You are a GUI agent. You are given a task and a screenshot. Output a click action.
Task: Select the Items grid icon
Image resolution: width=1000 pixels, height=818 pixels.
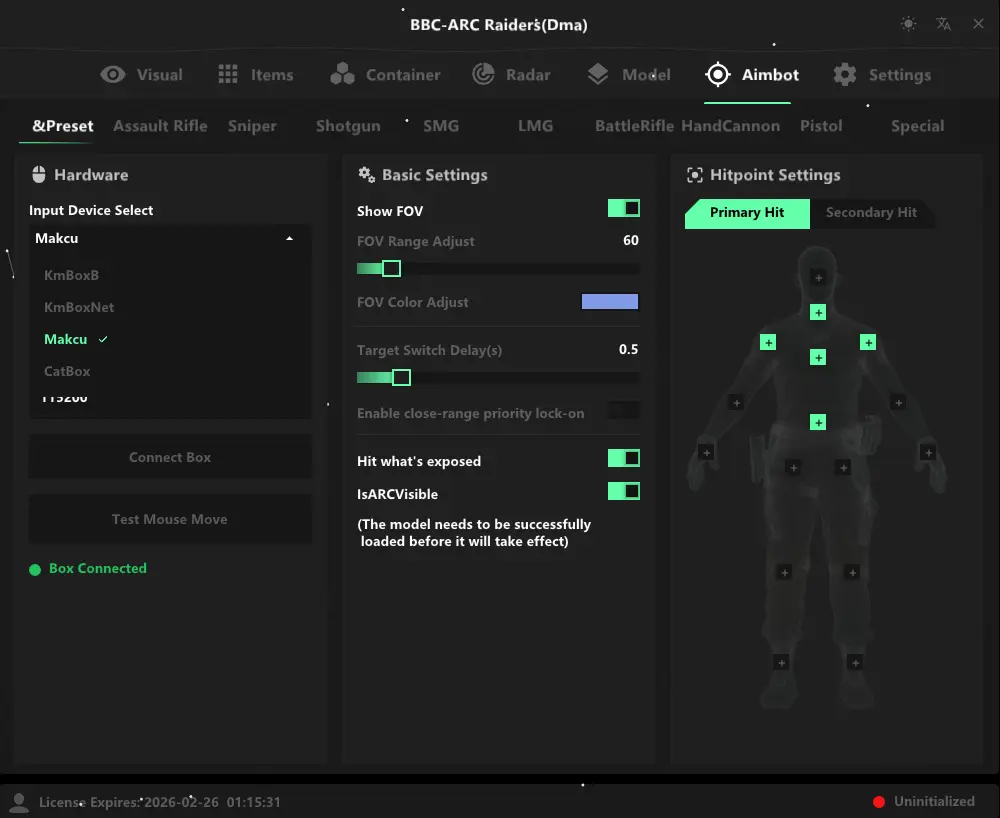[230, 74]
